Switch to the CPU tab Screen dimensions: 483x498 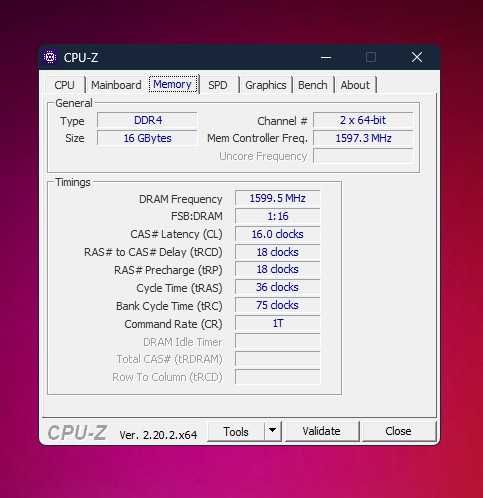click(64, 85)
